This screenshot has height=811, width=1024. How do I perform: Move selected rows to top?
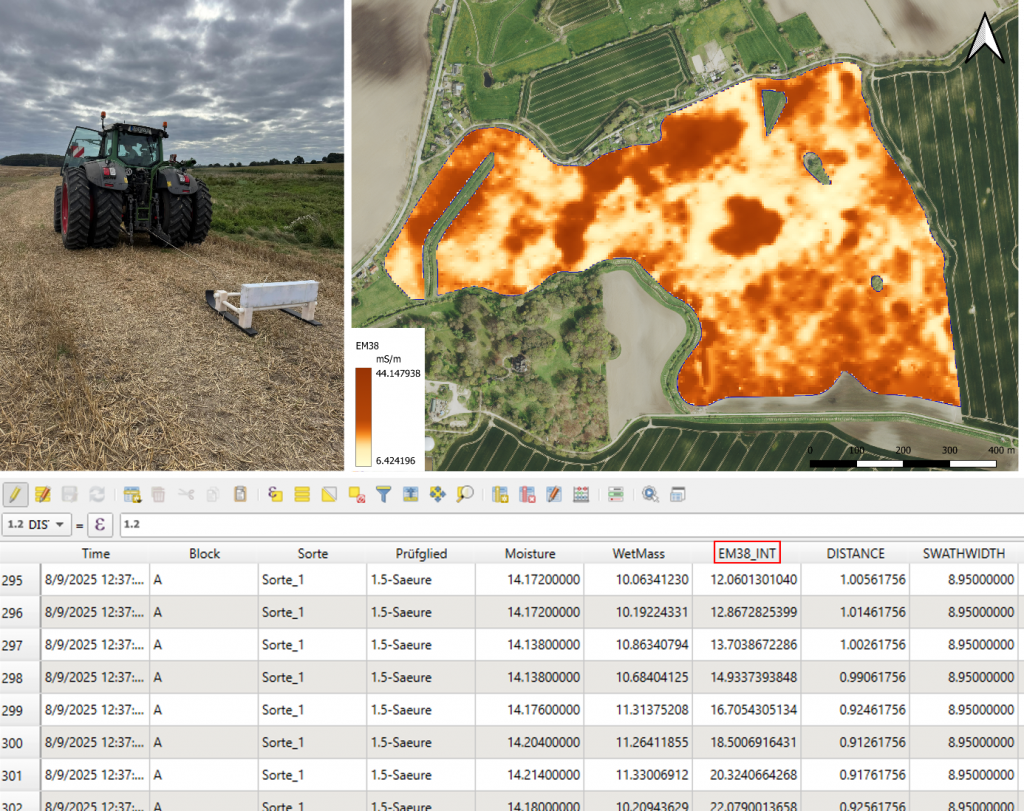(410, 494)
